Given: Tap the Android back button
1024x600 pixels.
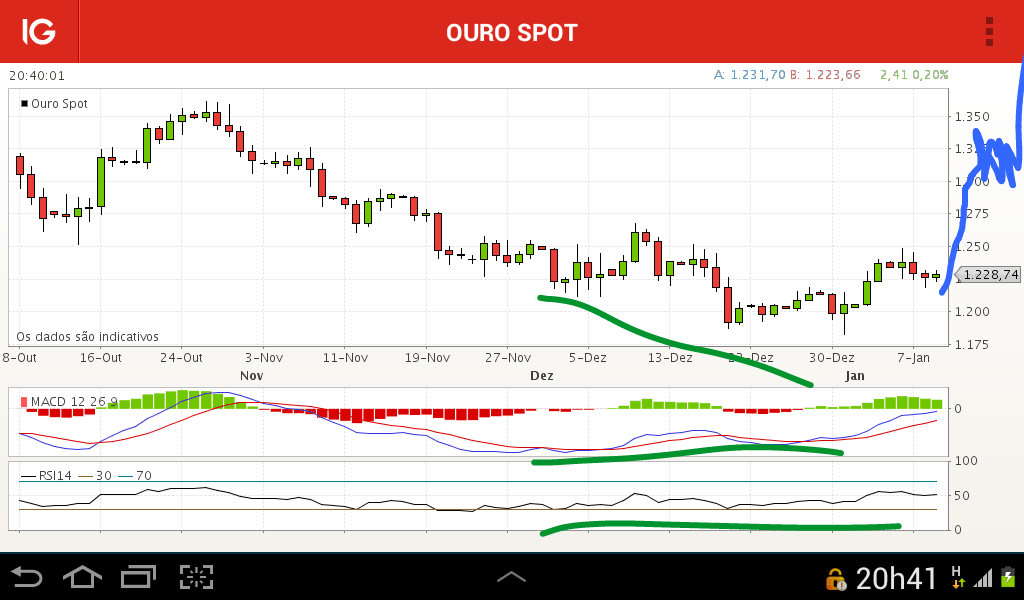Looking at the screenshot, I should point(27,577).
